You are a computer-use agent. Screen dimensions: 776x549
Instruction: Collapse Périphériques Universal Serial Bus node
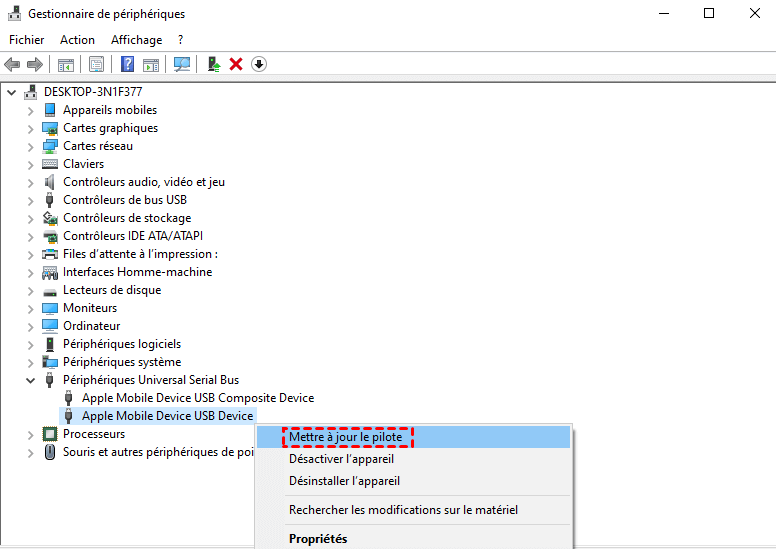pyautogui.click(x=30, y=380)
